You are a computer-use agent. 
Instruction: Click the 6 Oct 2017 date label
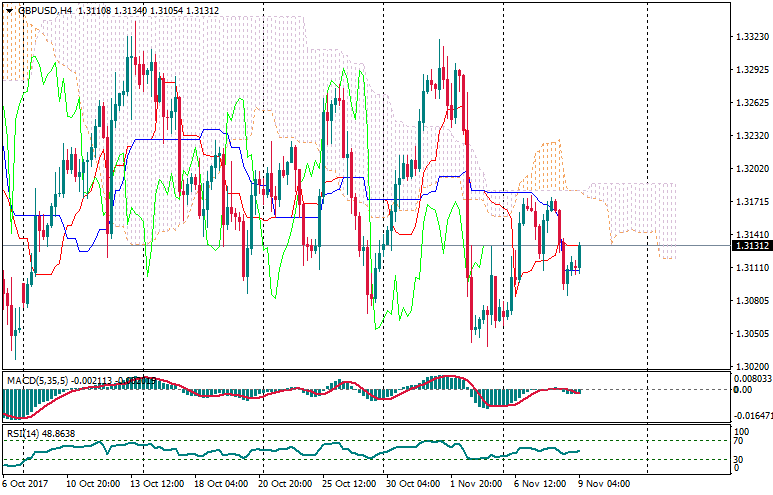click(27, 484)
